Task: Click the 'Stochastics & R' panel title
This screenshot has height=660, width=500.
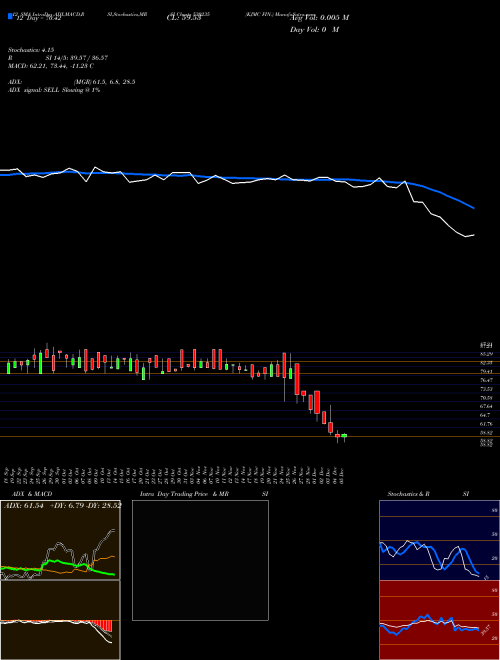Action: [409, 494]
